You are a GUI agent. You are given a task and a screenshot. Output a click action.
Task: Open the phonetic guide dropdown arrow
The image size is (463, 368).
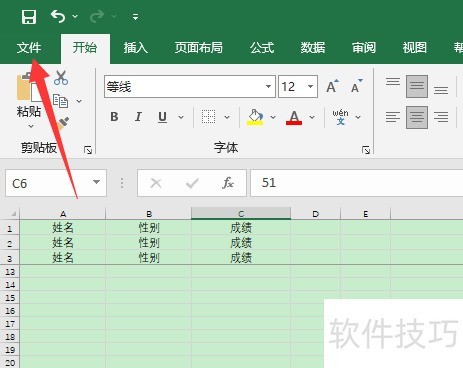click(x=358, y=117)
